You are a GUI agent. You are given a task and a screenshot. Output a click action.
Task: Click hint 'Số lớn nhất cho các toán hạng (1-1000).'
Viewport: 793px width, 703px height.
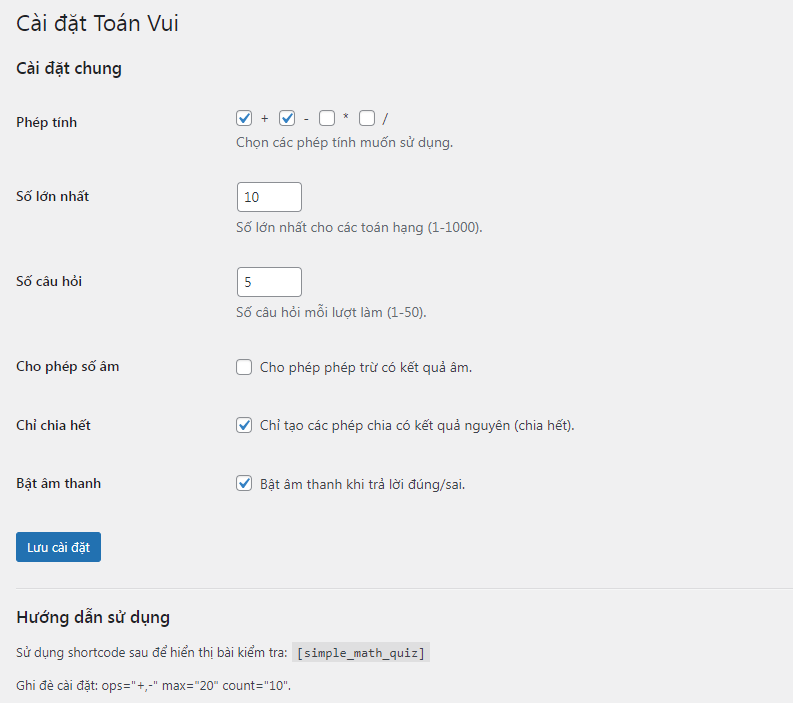coord(359,228)
